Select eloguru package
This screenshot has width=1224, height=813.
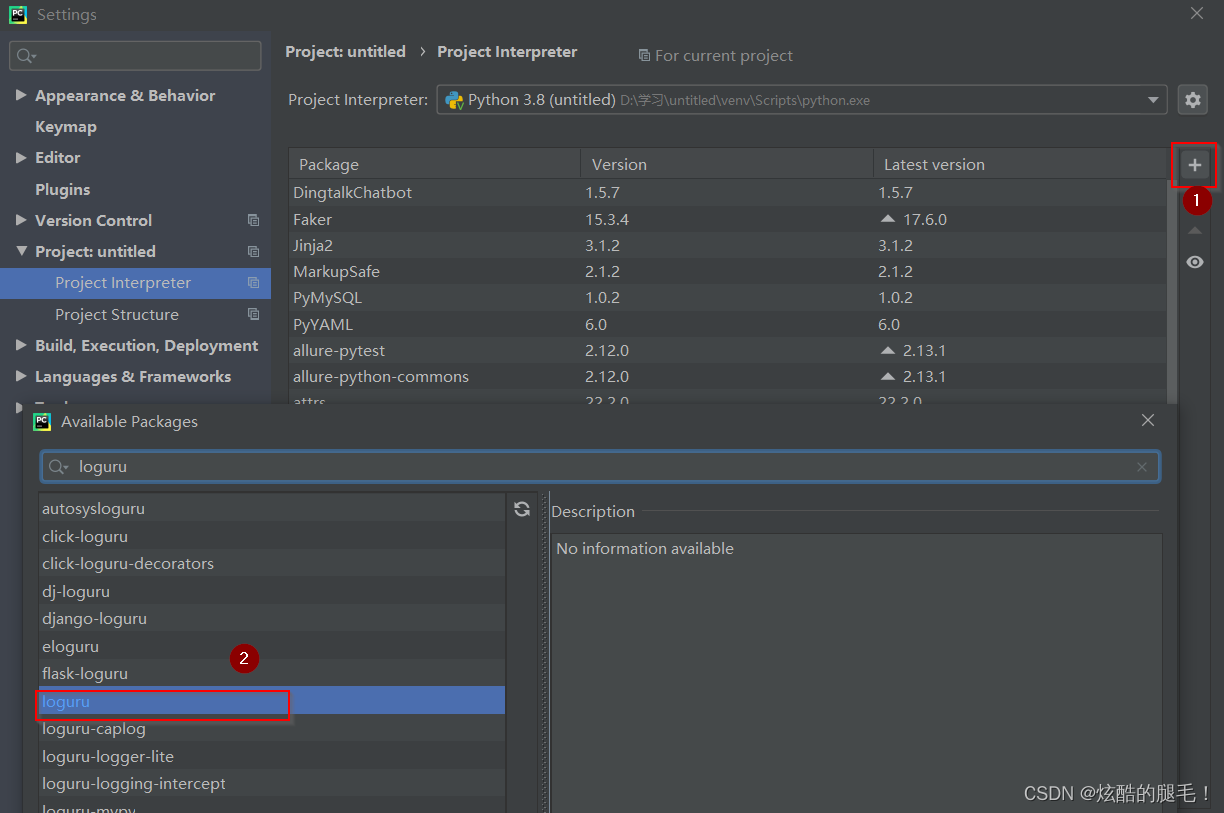pos(272,646)
